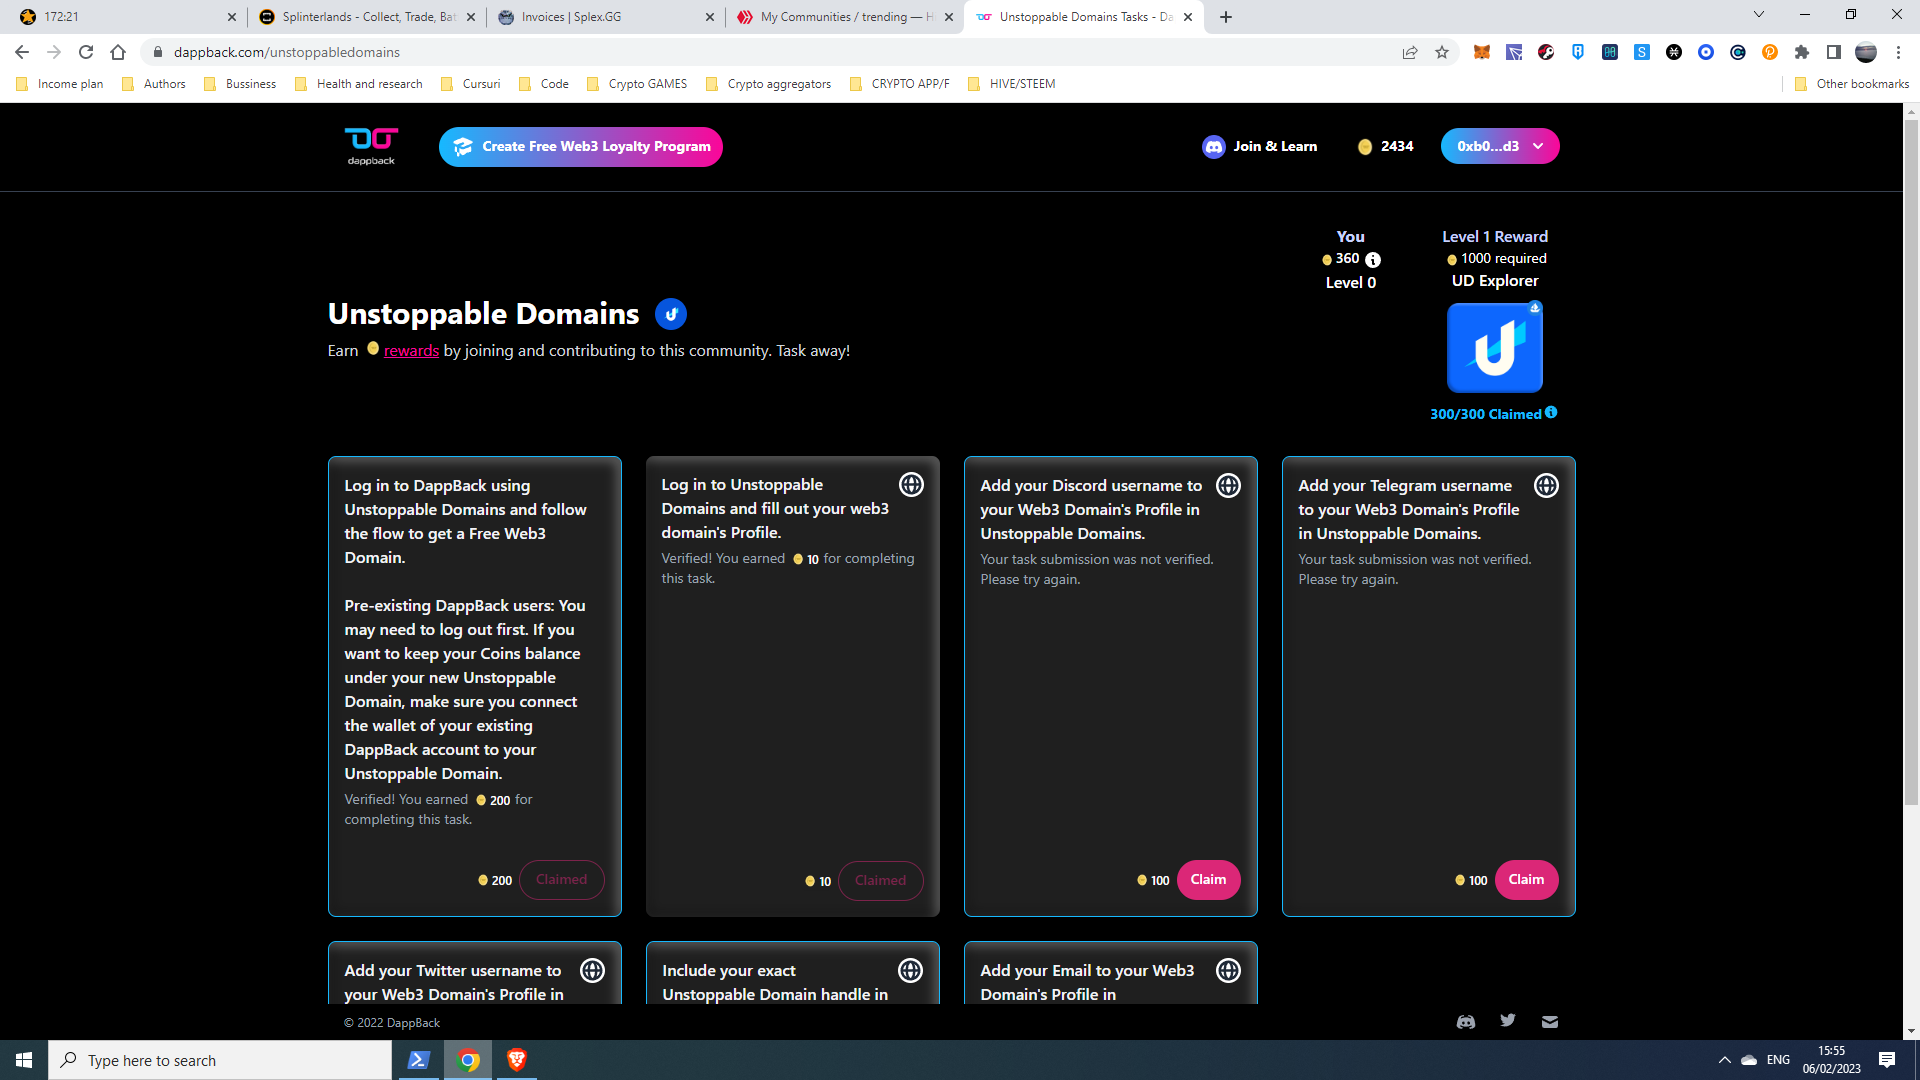Click the Unstoppable Domains blue badge icon
1920x1080 pixels.
(671, 314)
